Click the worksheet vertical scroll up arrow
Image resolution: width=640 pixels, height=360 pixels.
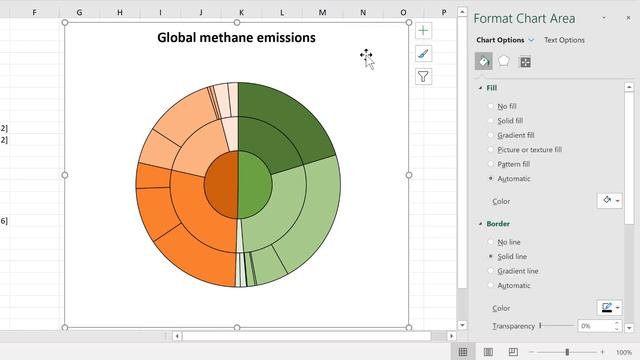coord(462,12)
